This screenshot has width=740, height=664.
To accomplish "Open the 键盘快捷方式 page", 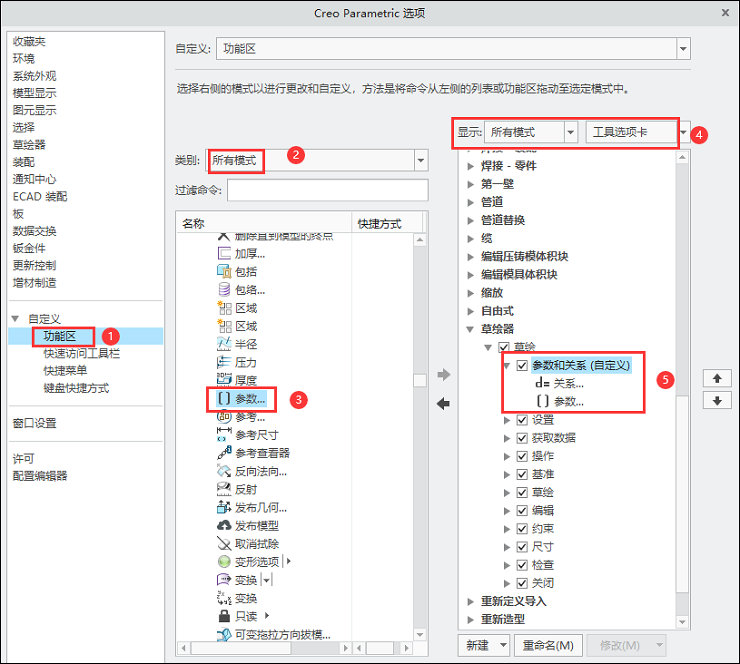I will coord(76,388).
